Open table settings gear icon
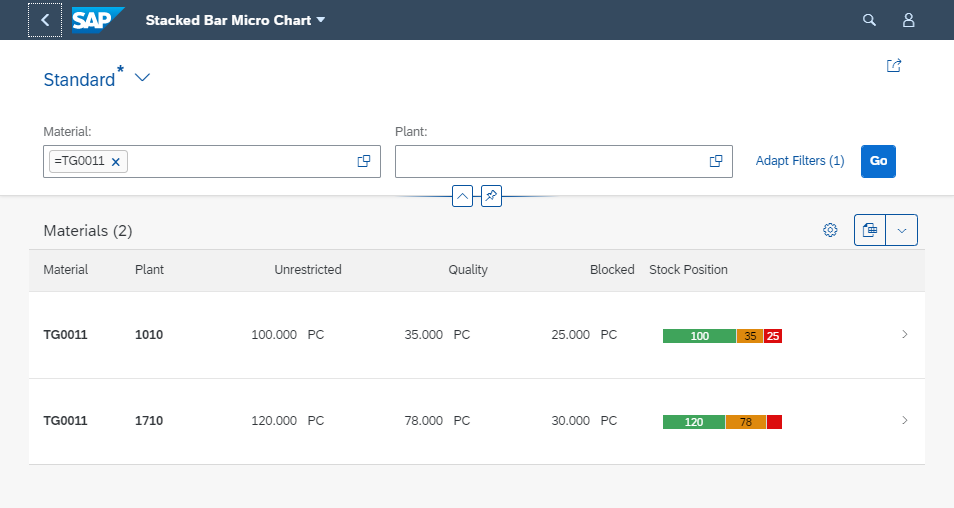 [x=830, y=230]
